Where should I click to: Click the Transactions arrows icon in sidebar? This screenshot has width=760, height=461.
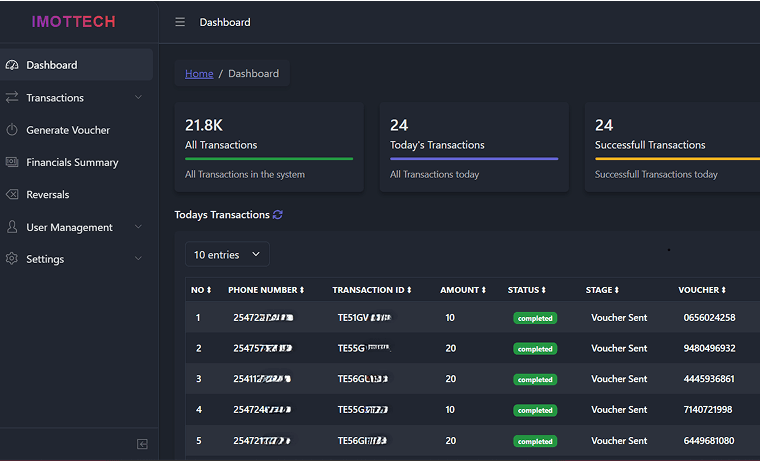point(12,97)
